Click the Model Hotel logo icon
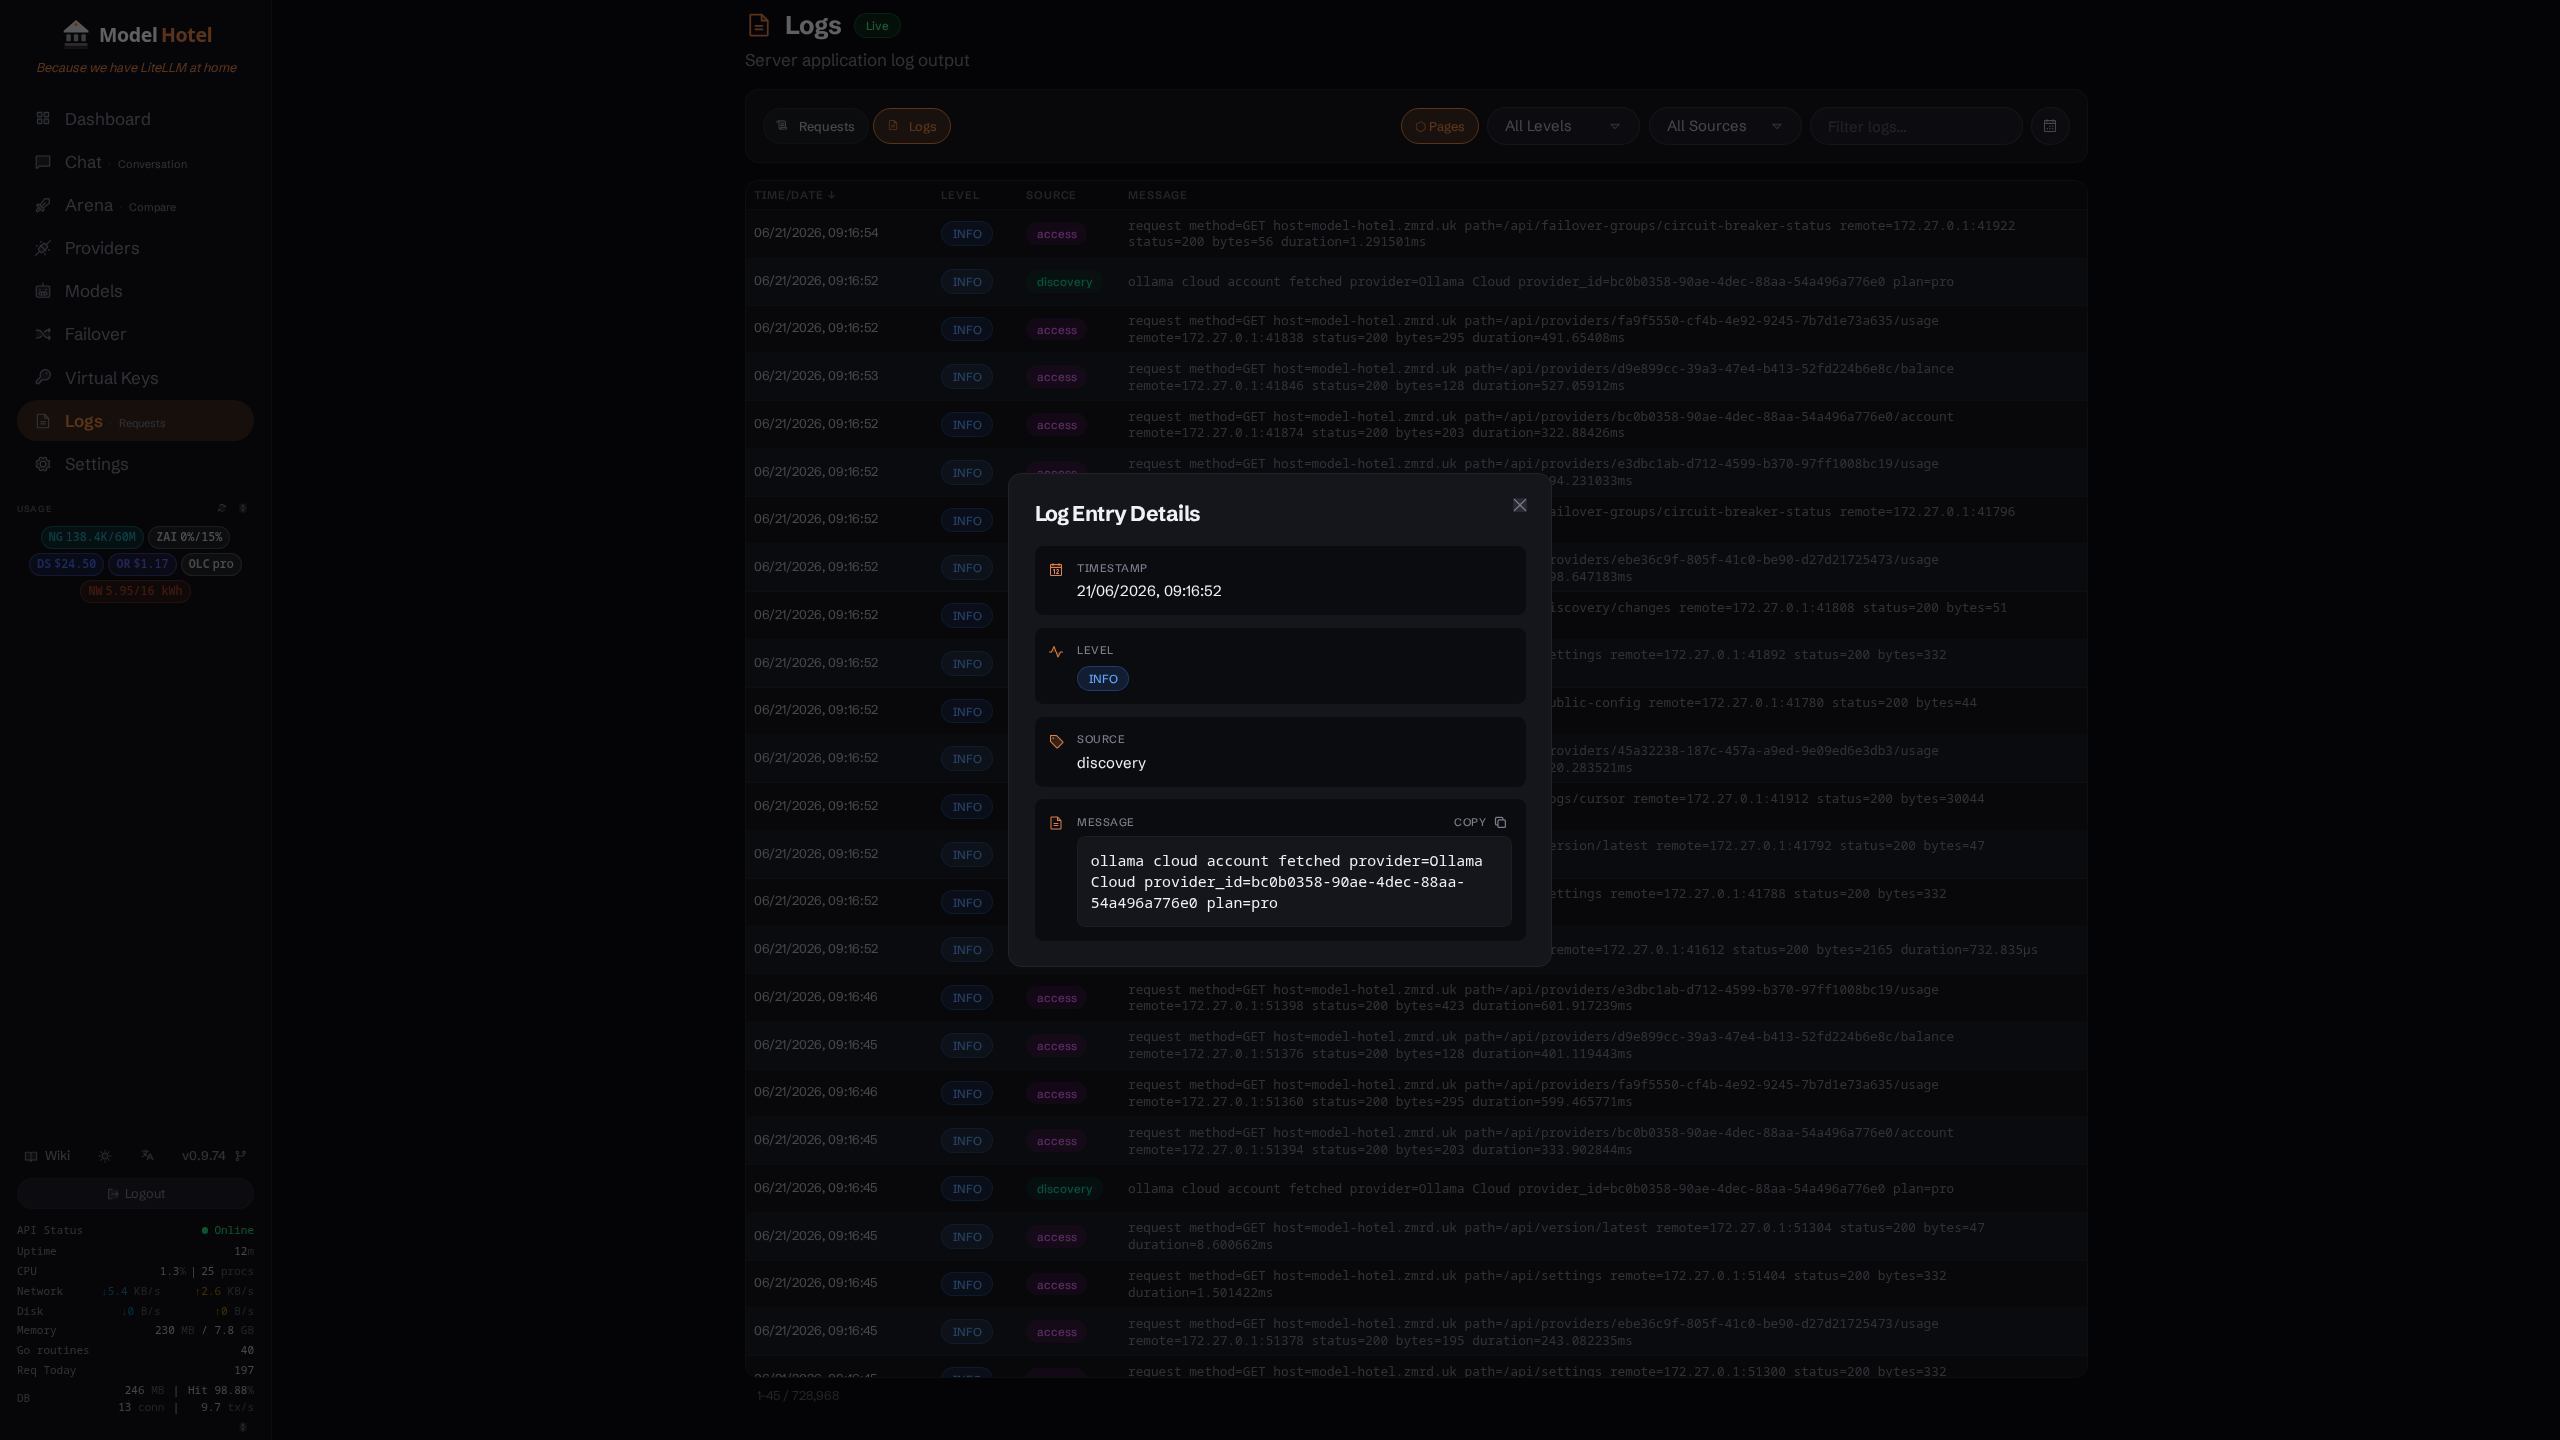 click(76, 34)
